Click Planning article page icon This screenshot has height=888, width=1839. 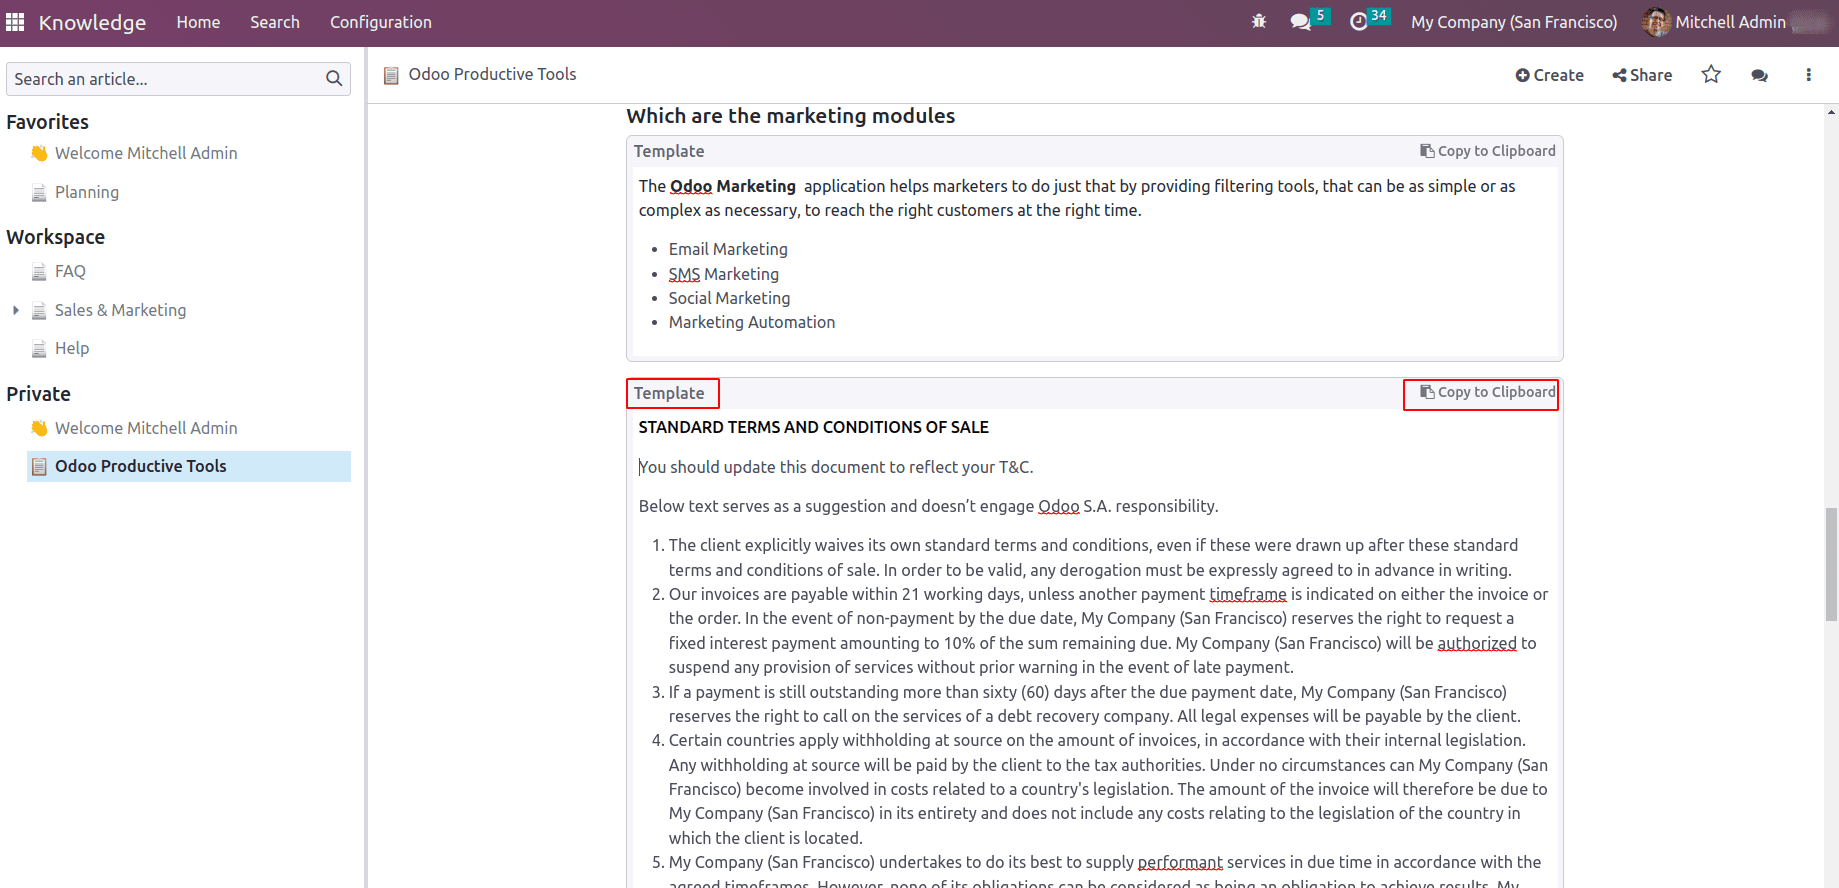click(39, 192)
